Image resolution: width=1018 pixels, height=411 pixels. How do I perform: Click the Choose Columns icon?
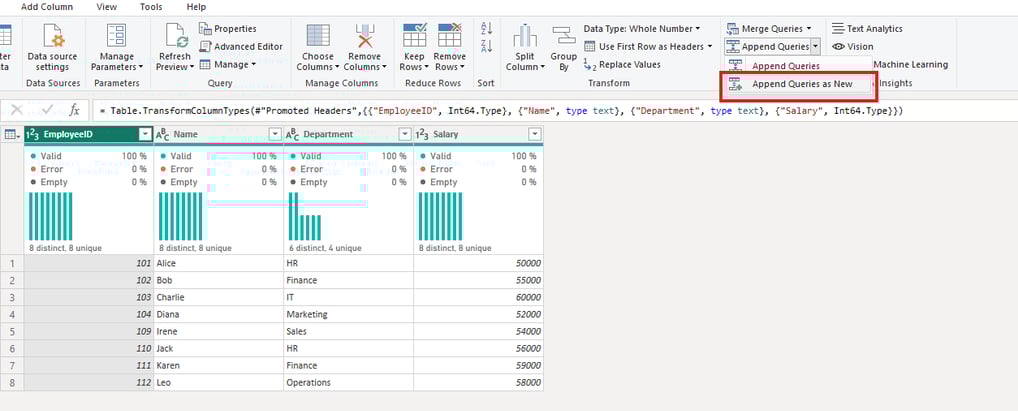click(318, 35)
